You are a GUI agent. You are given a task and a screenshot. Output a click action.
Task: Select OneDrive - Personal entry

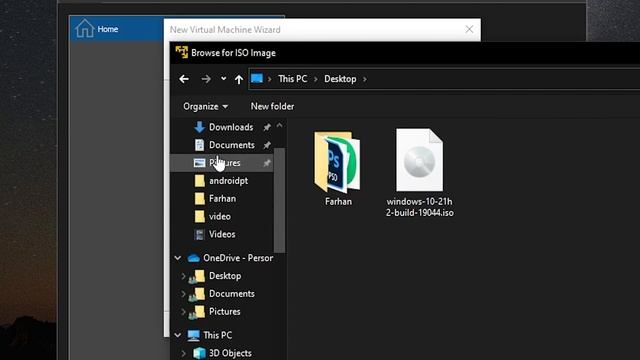(238, 258)
